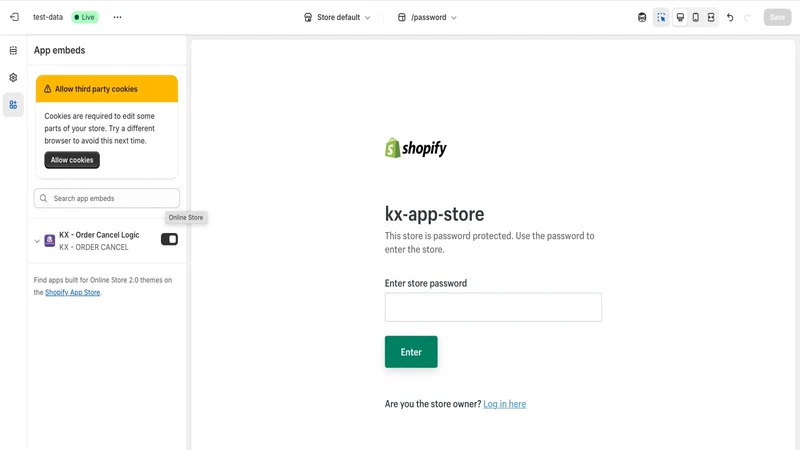Click the Enter store password label
800x450 pixels.
tap(426, 283)
